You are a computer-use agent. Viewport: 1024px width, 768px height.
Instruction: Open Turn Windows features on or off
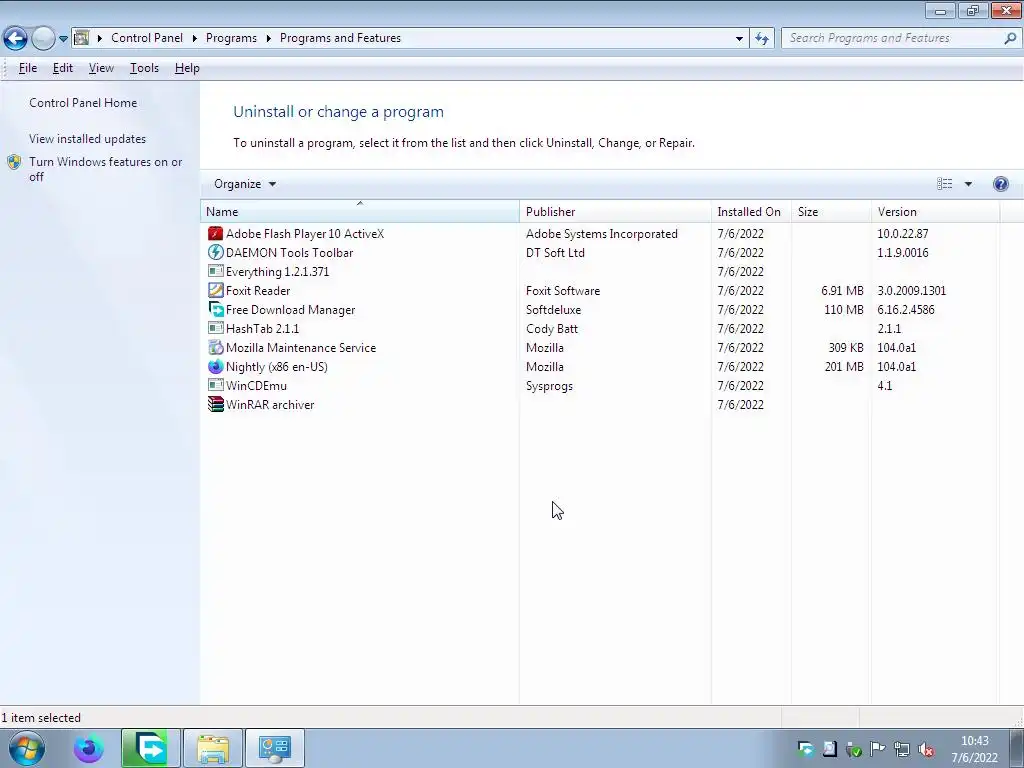click(x=106, y=169)
